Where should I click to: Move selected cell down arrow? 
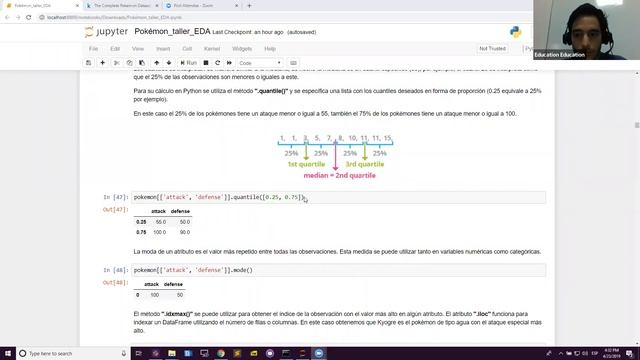(x=169, y=63)
